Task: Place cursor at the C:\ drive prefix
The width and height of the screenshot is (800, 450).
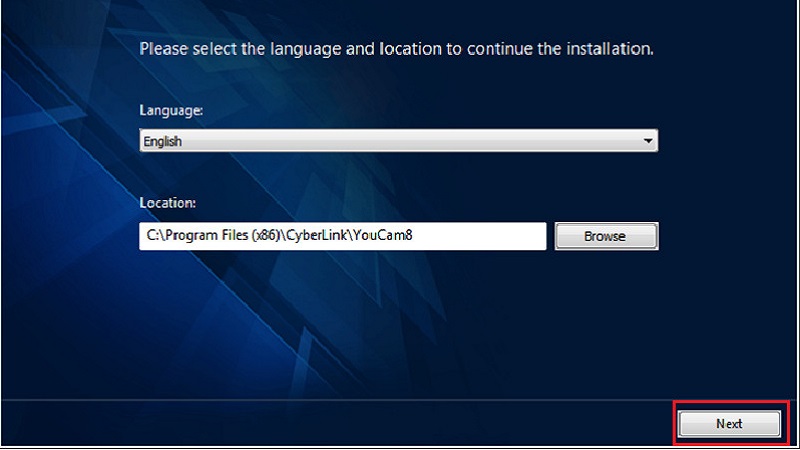Action: 148,236
